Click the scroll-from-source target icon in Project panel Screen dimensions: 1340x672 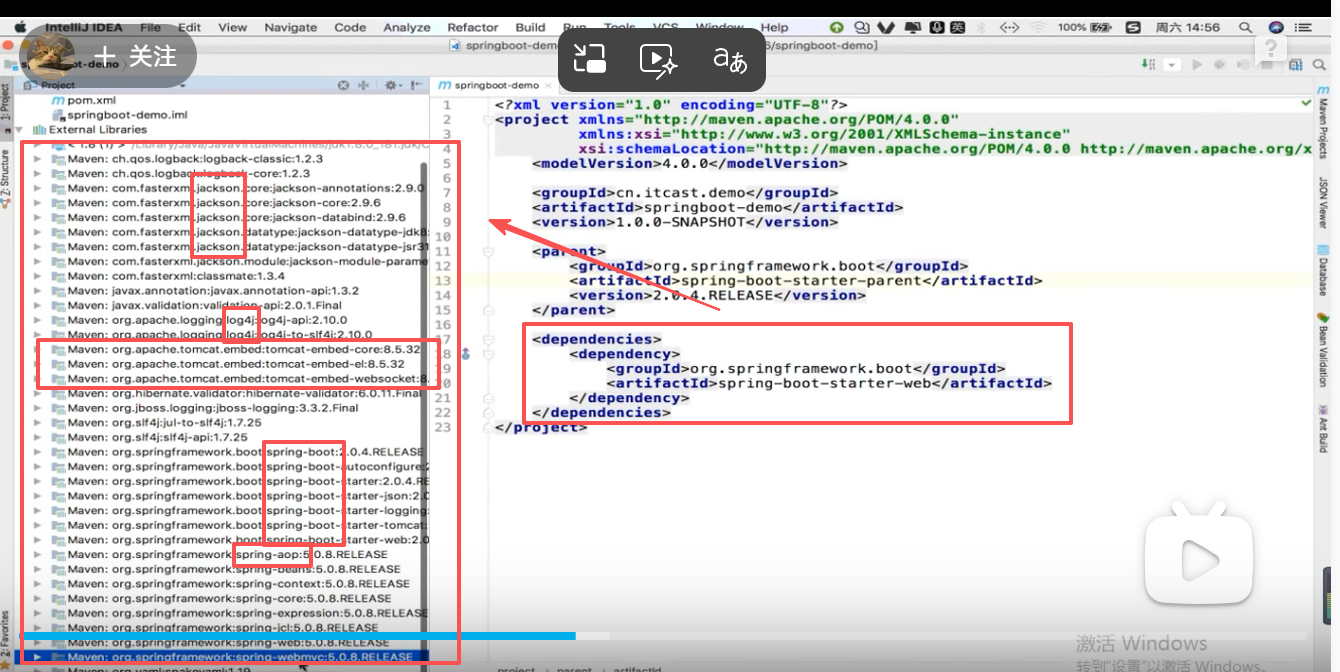click(x=343, y=86)
